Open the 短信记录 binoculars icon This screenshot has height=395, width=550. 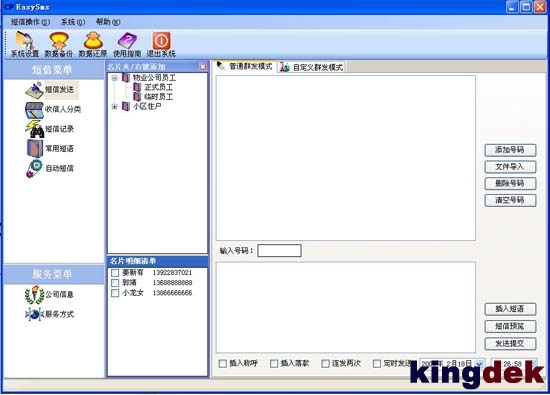coord(34,129)
